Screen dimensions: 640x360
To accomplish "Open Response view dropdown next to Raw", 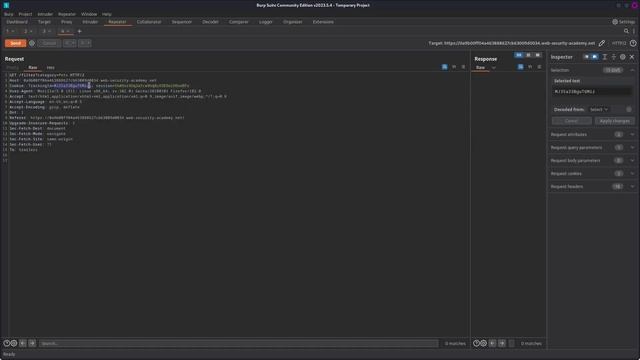I will coord(494,68).
